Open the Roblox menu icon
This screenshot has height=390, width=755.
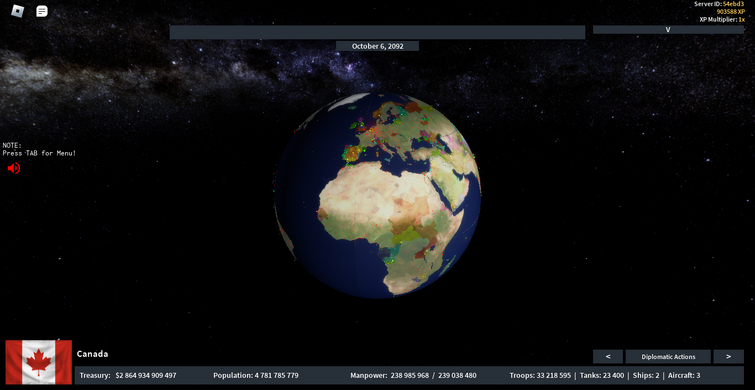click(x=17, y=11)
